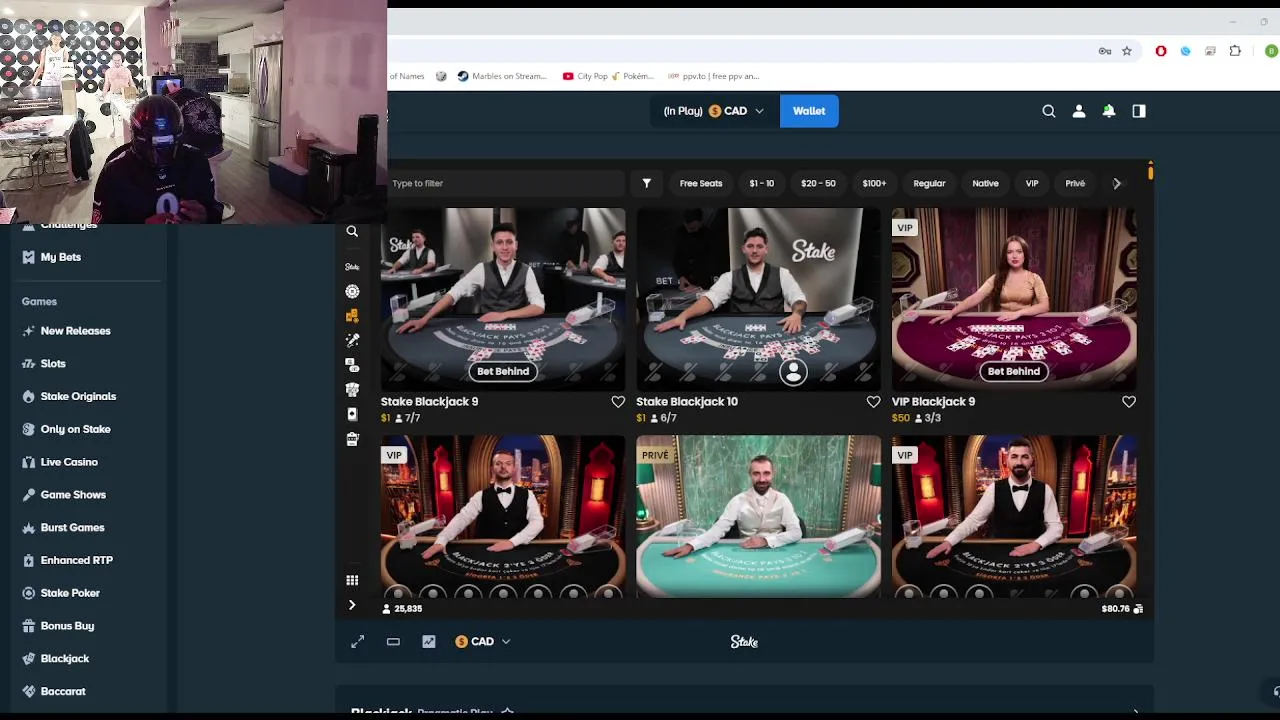Open the password key icon in address bar
The height and width of the screenshot is (720, 1280).
coord(1105,51)
